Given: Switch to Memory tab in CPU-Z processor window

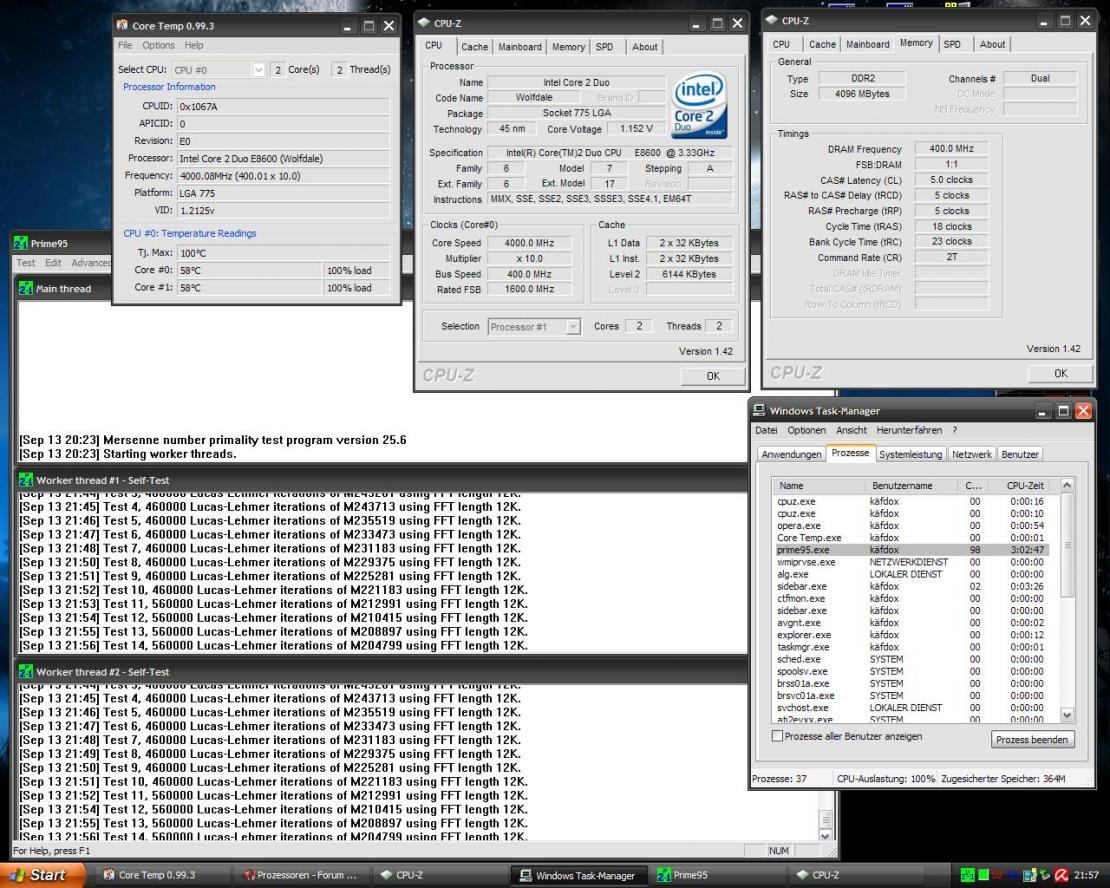Looking at the screenshot, I should [568, 47].
